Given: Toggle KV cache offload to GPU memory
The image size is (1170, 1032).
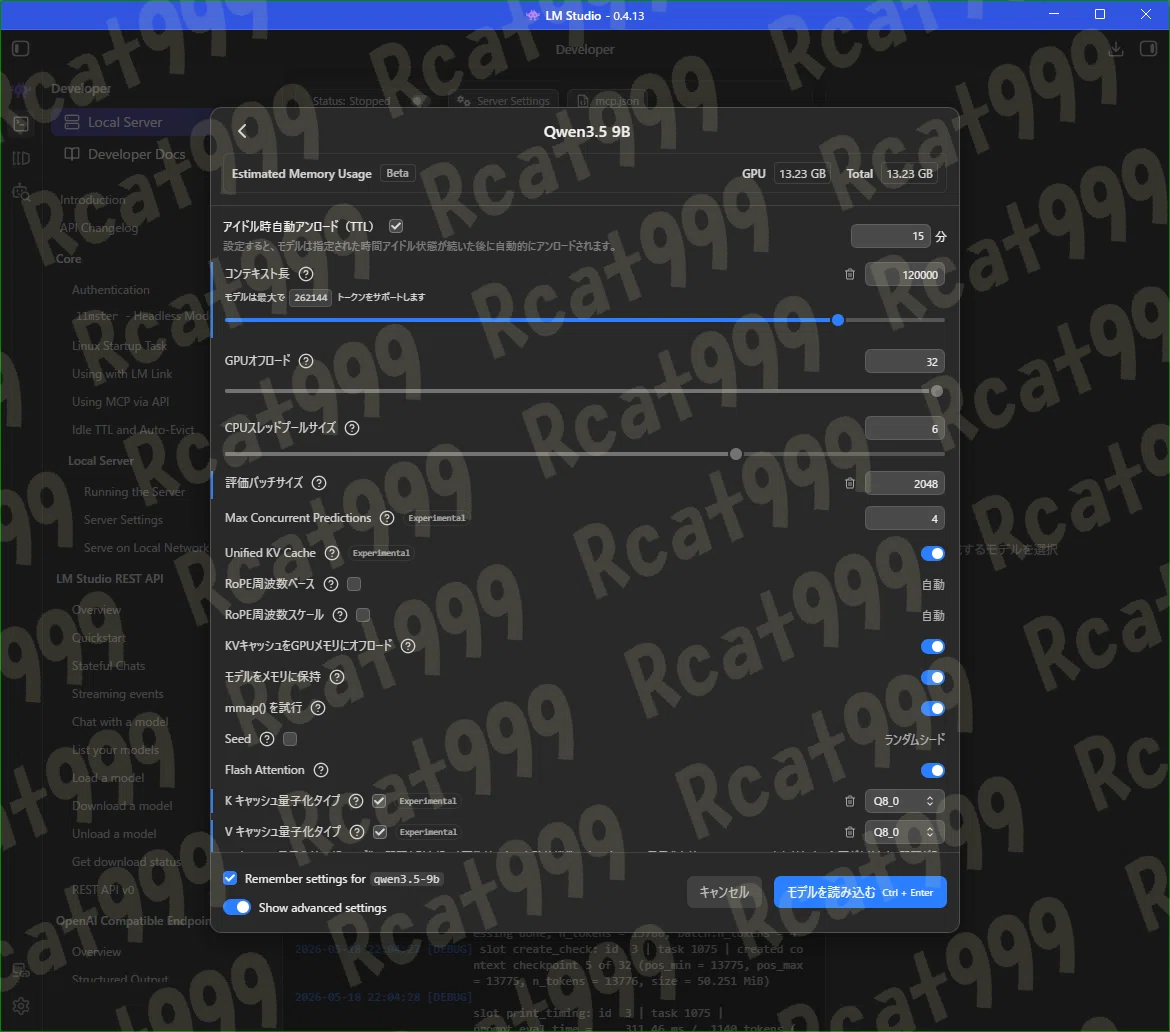Looking at the screenshot, I should (x=933, y=646).
